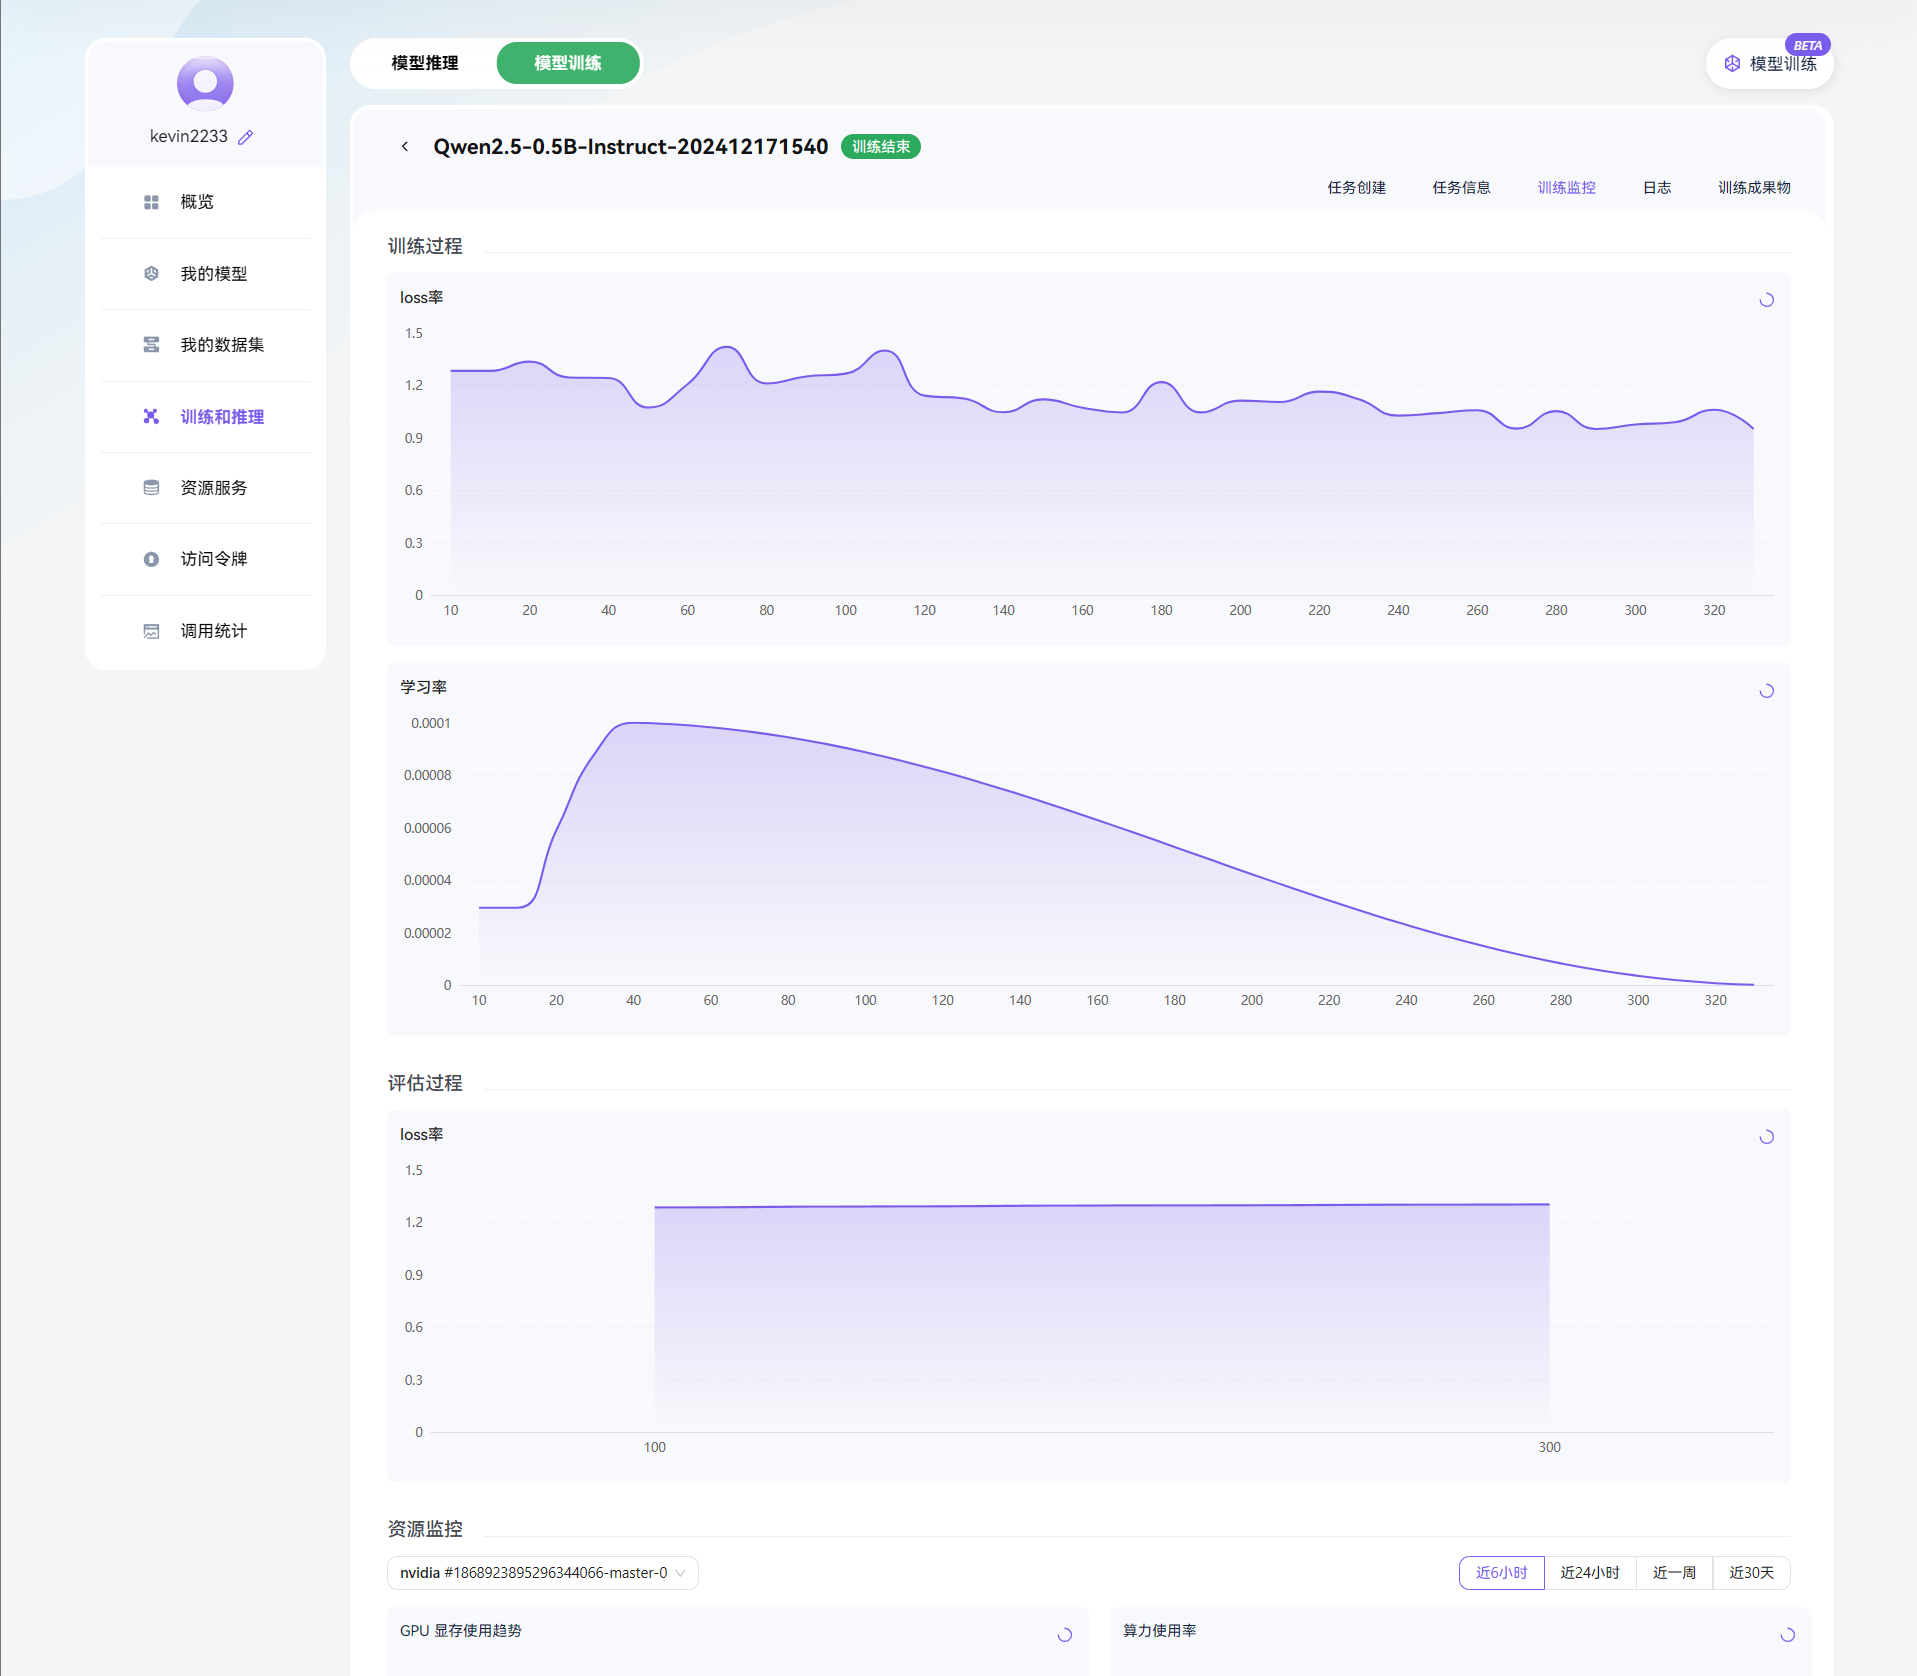
Task: Select the 近一周 time range
Action: point(1675,1573)
